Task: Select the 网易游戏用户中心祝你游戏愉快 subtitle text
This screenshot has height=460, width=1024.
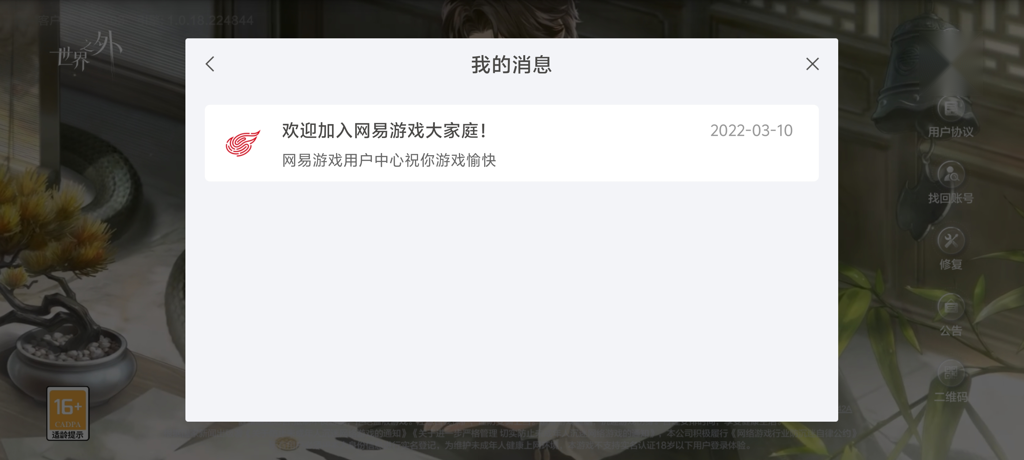Action: click(x=389, y=160)
